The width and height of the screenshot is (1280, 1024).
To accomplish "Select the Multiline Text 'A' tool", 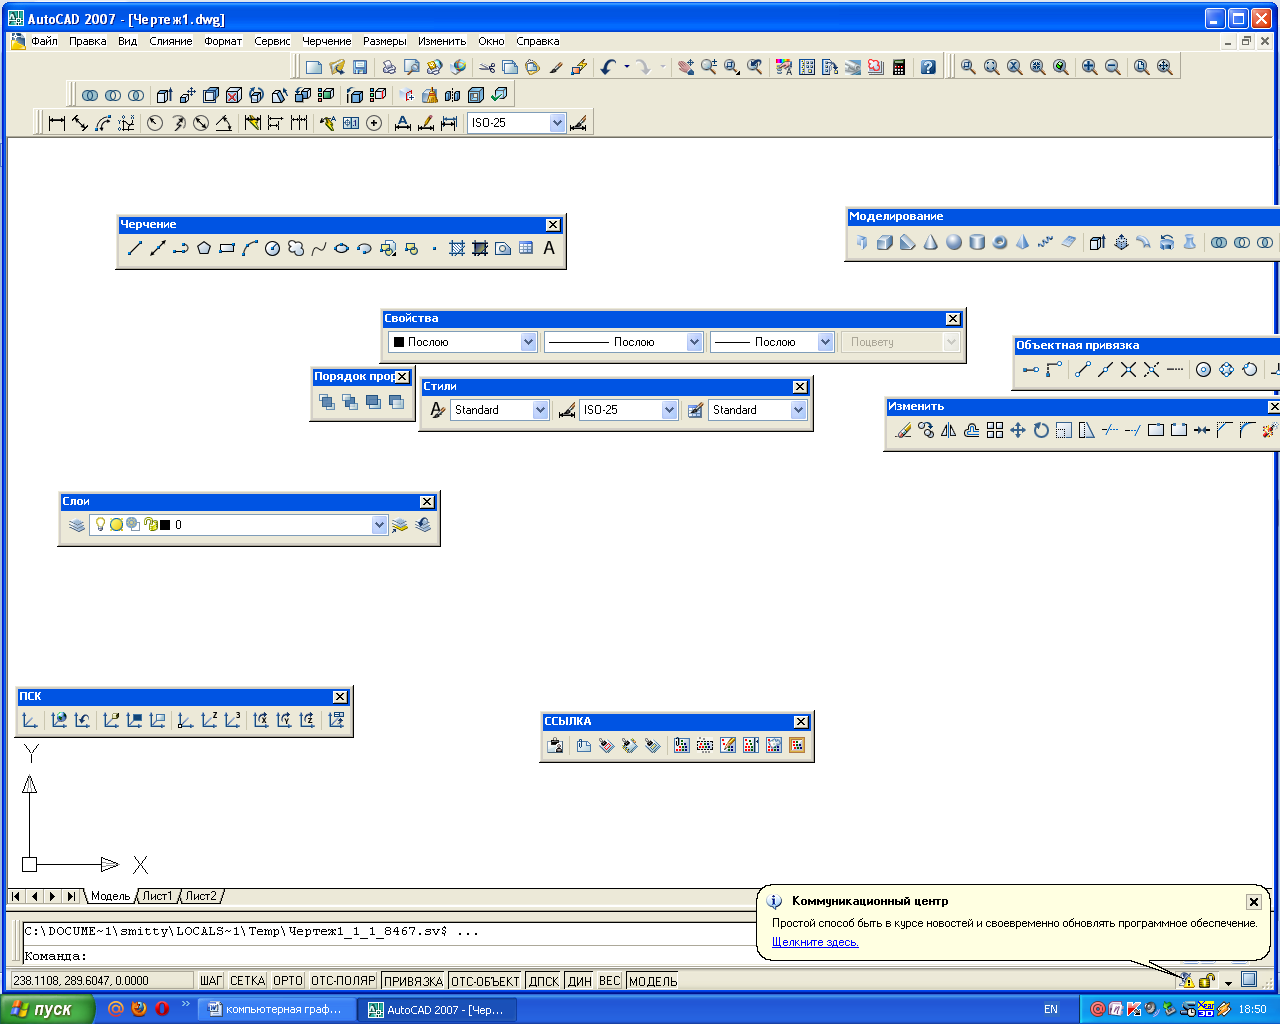I will (x=549, y=249).
